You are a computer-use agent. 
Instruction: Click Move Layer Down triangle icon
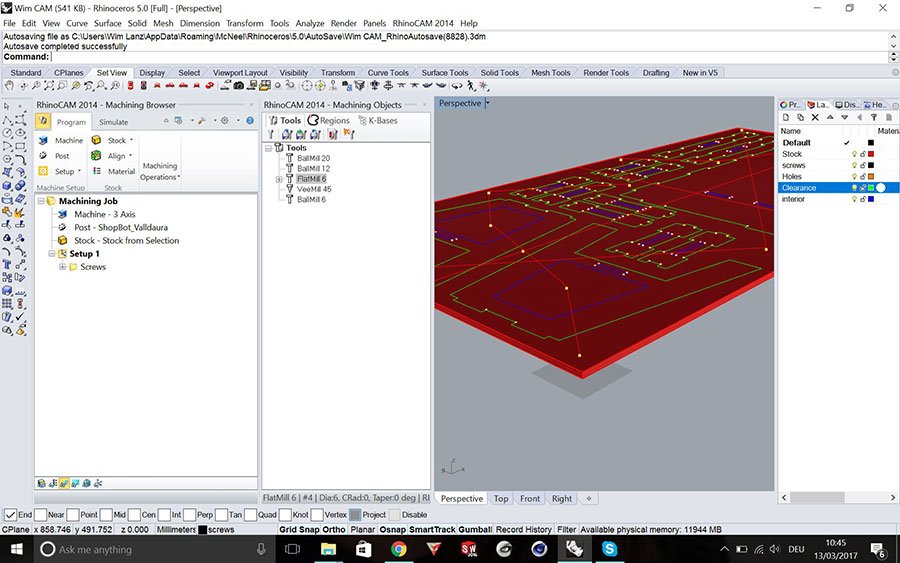845,118
